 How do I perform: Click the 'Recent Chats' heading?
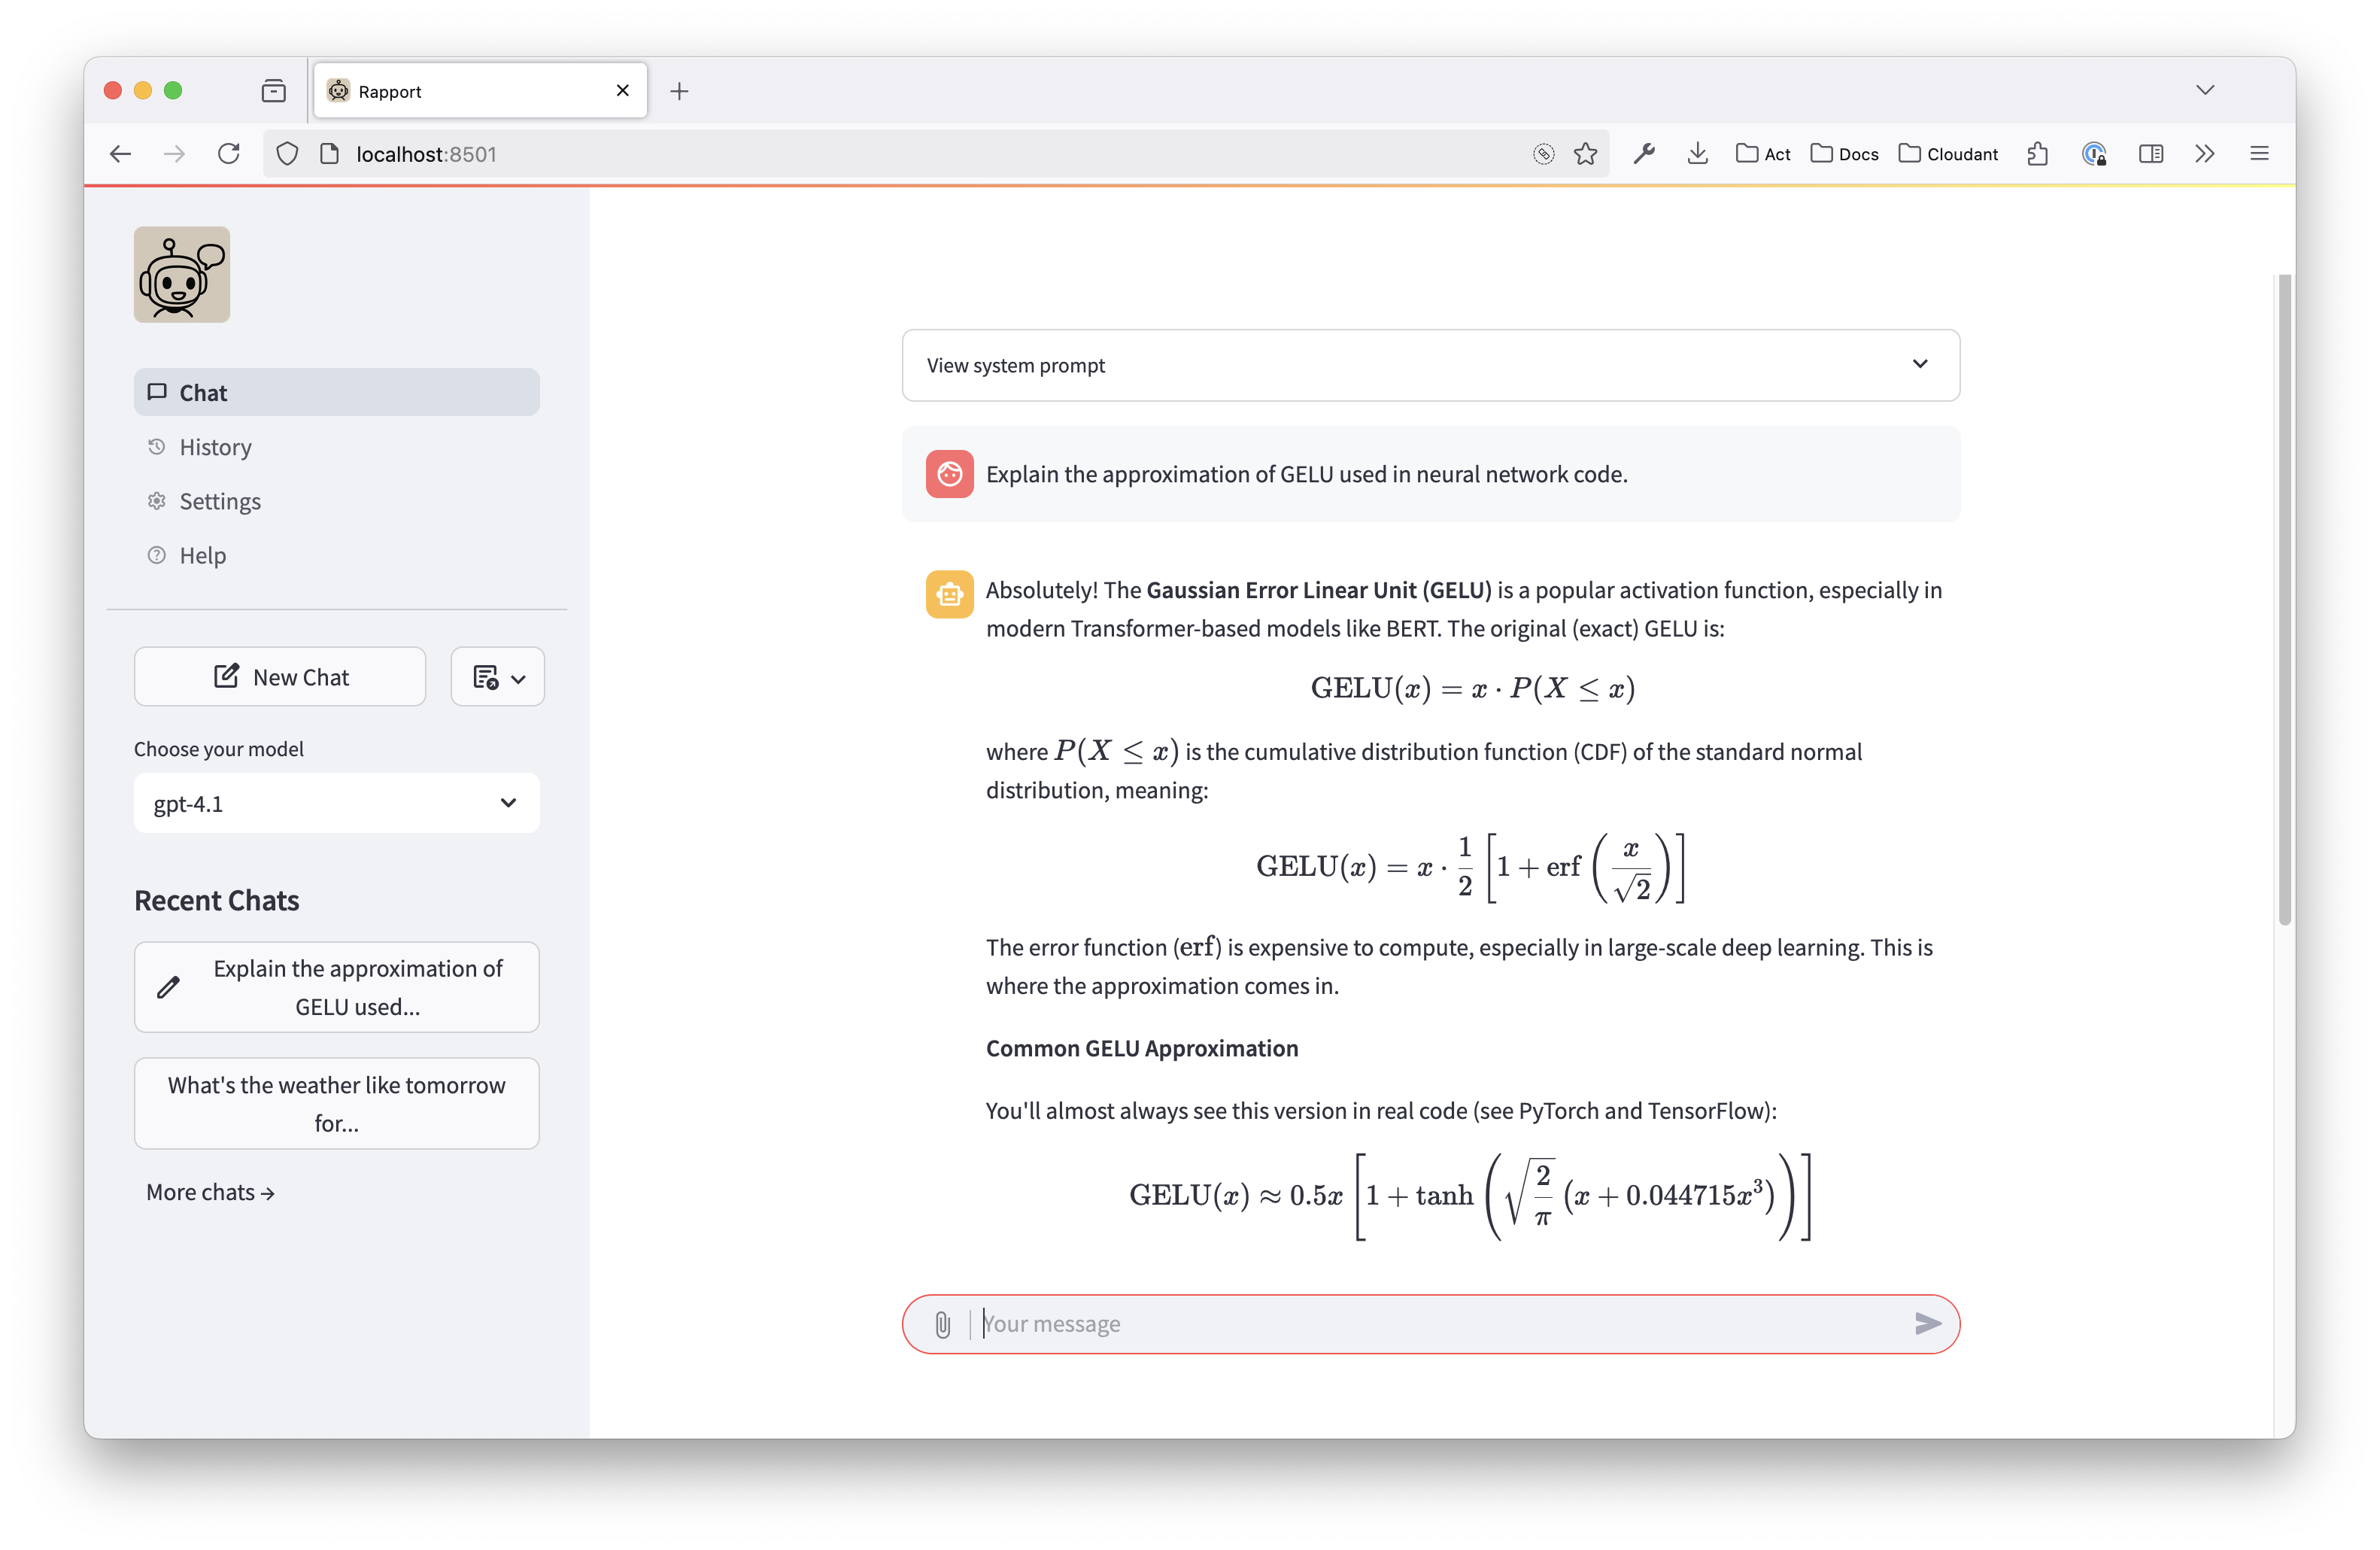click(x=217, y=900)
